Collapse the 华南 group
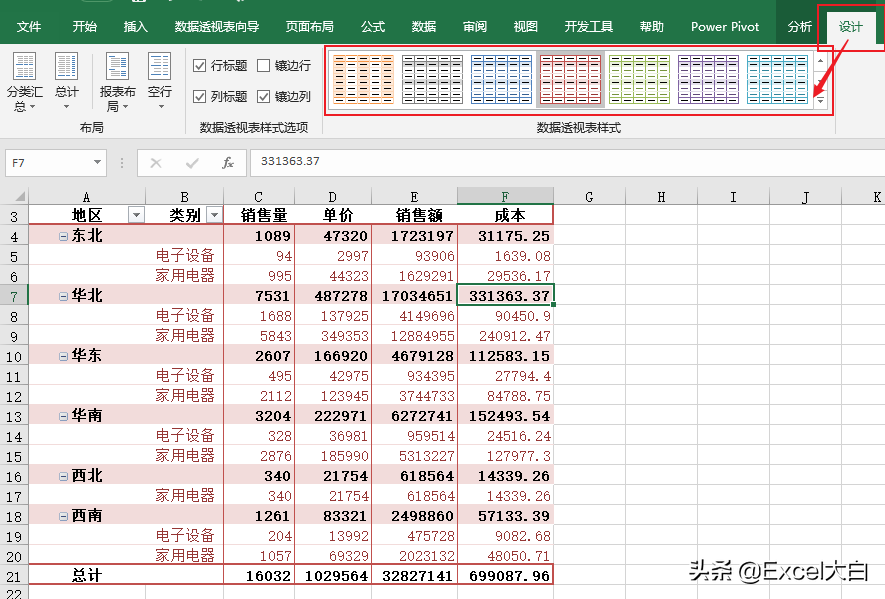Screen dimensions: 885x599 click(x=64, y=416)
